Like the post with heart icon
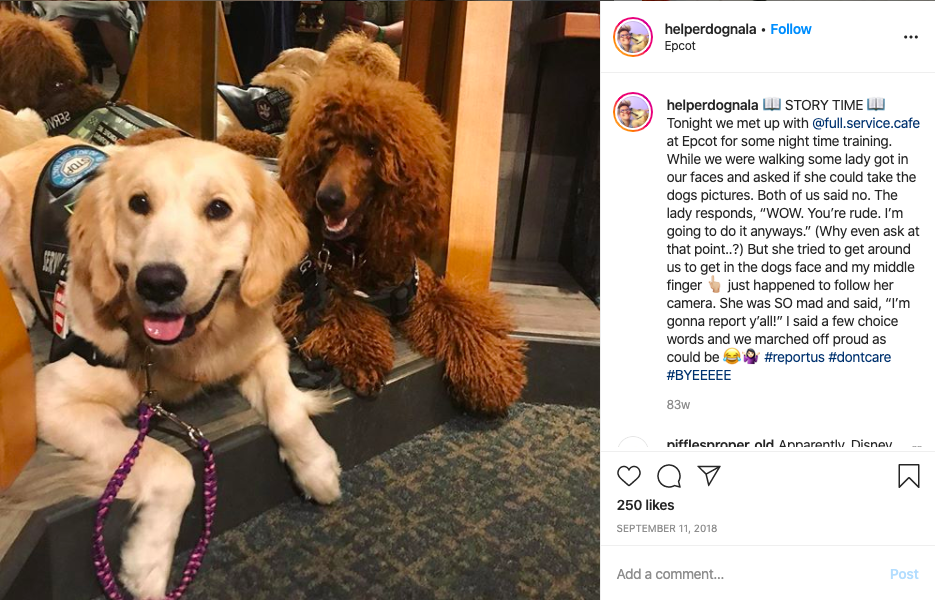Screen dimensions: 935x600 point(629,476)
